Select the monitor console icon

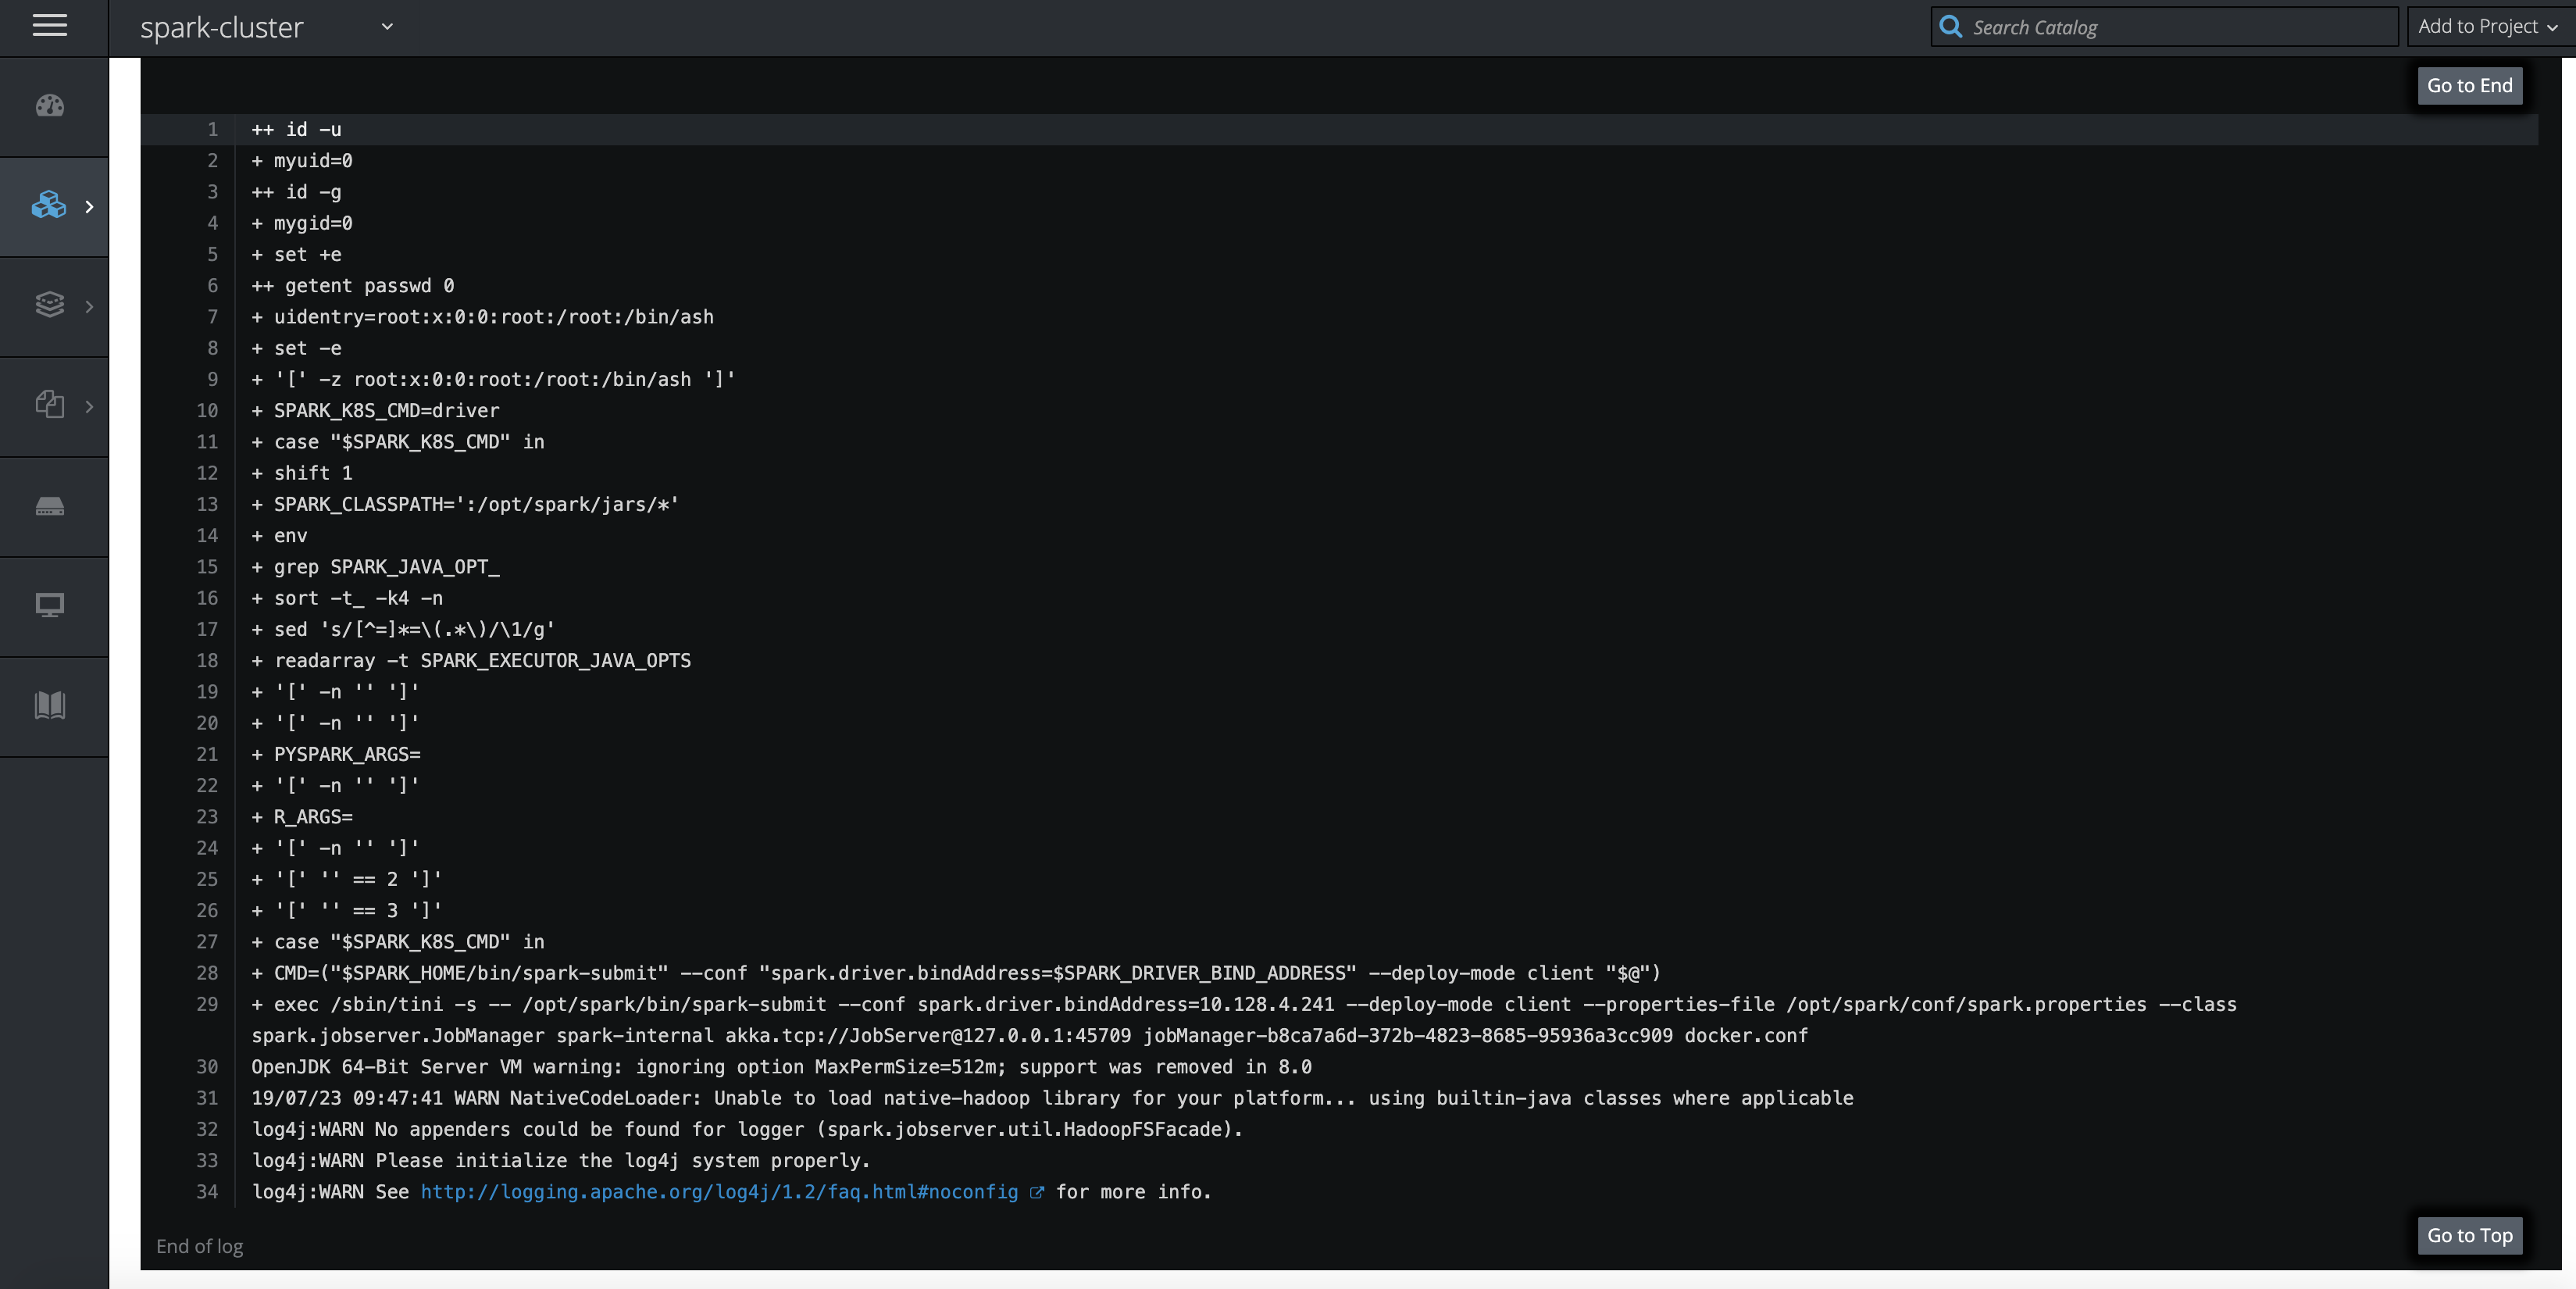coord(49,606)
